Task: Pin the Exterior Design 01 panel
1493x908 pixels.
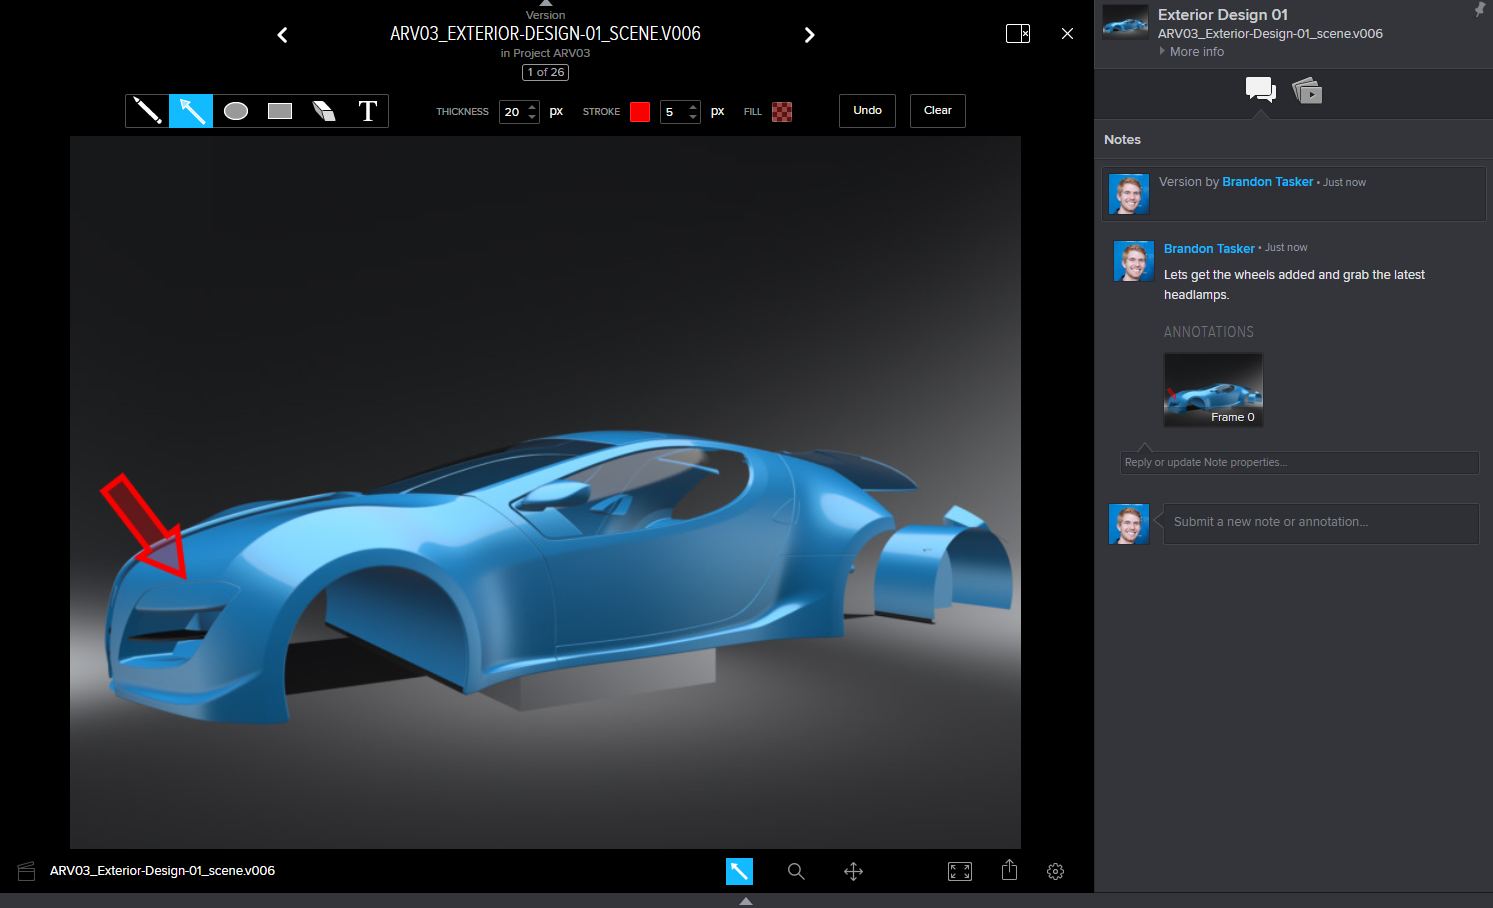Action: tap(1479, 10)
